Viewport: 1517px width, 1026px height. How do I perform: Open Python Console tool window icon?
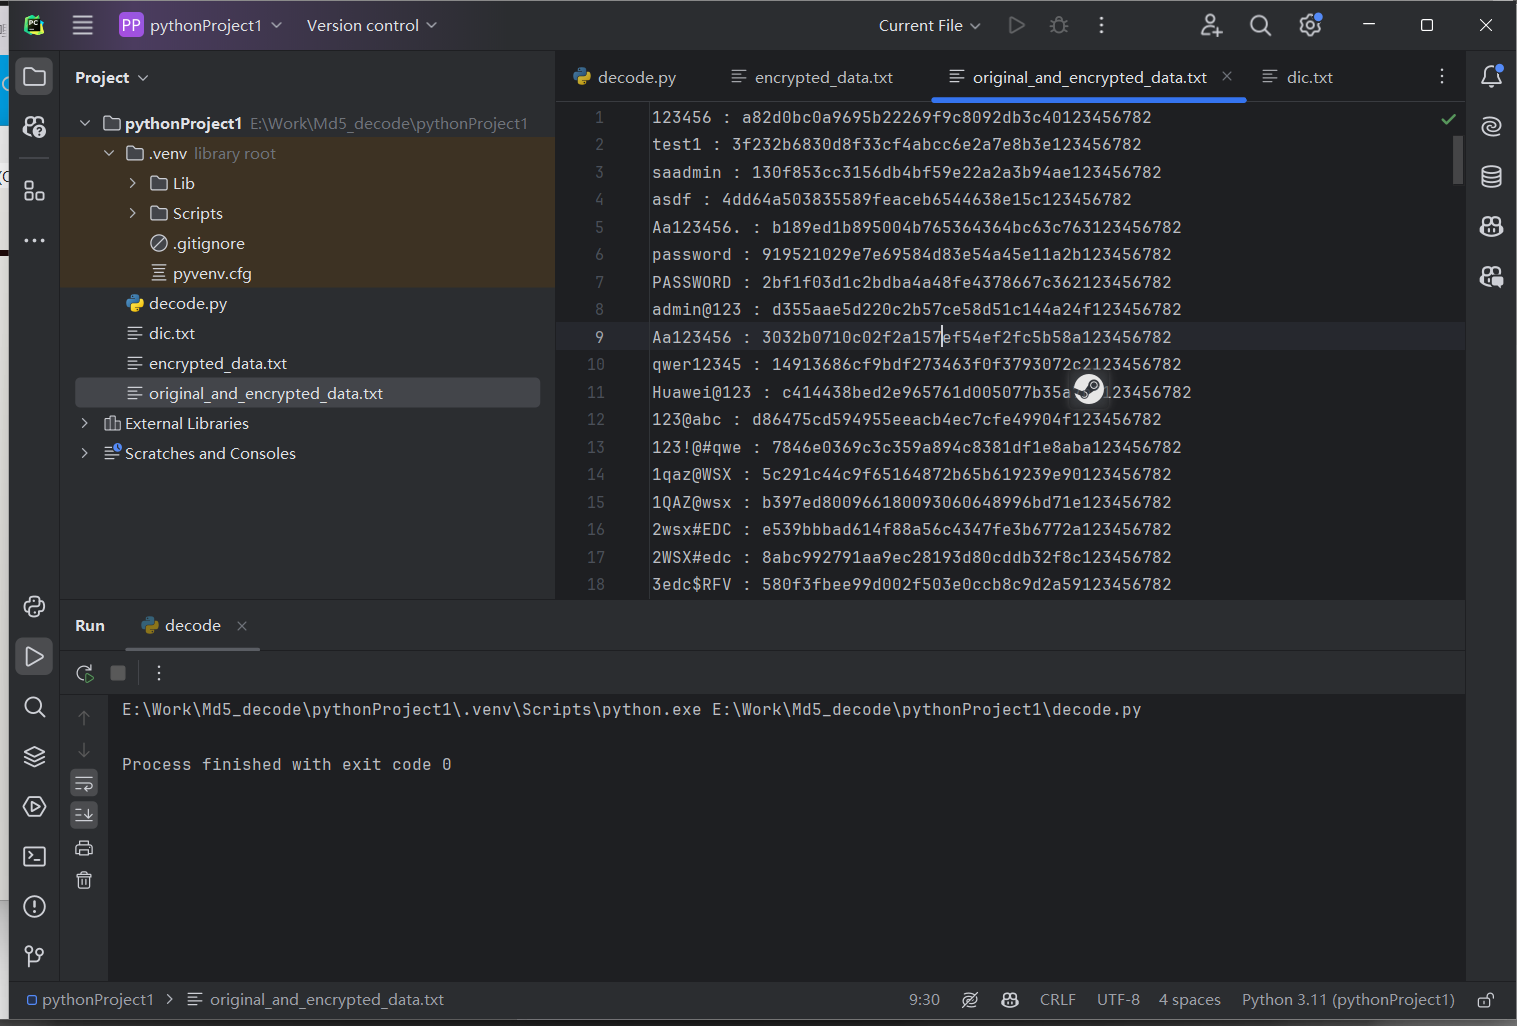34,606
